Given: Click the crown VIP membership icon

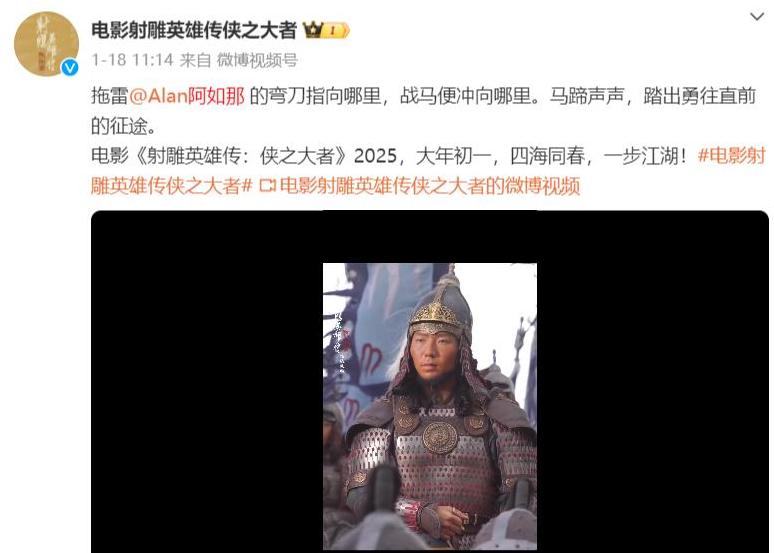Looking at the screenshot, I should 312,30.
